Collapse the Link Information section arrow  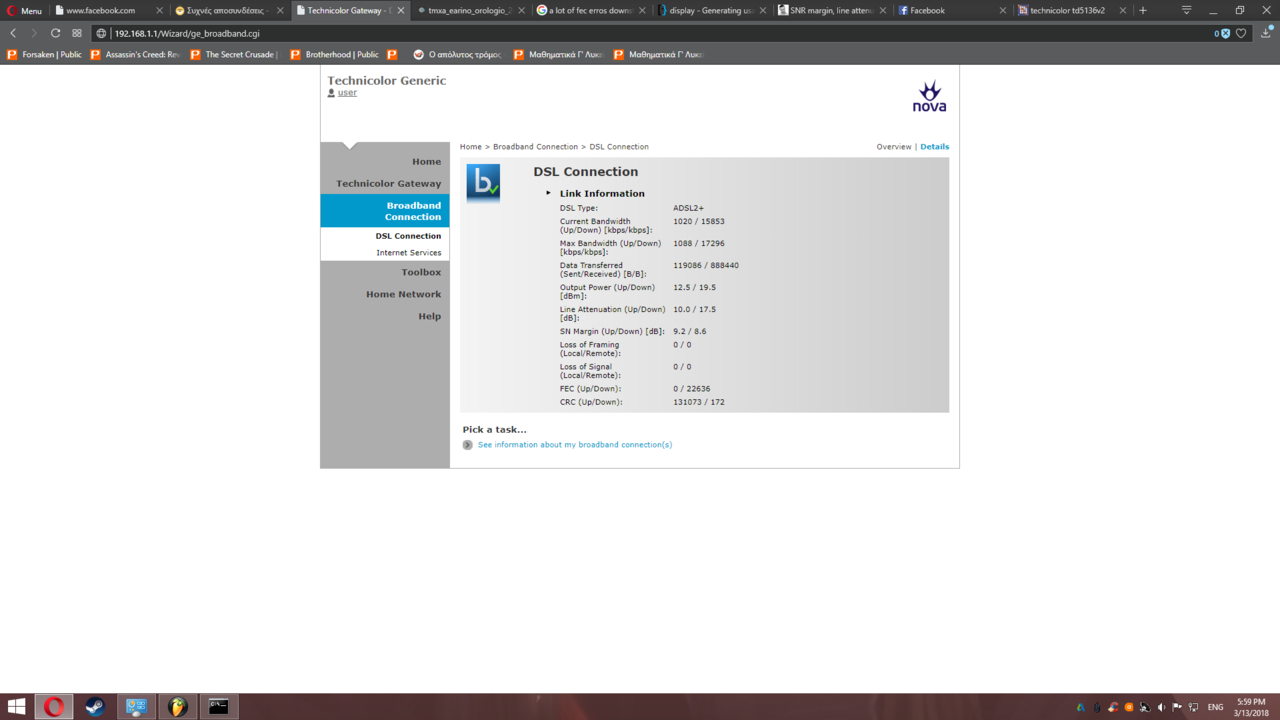tap(548, 193)
